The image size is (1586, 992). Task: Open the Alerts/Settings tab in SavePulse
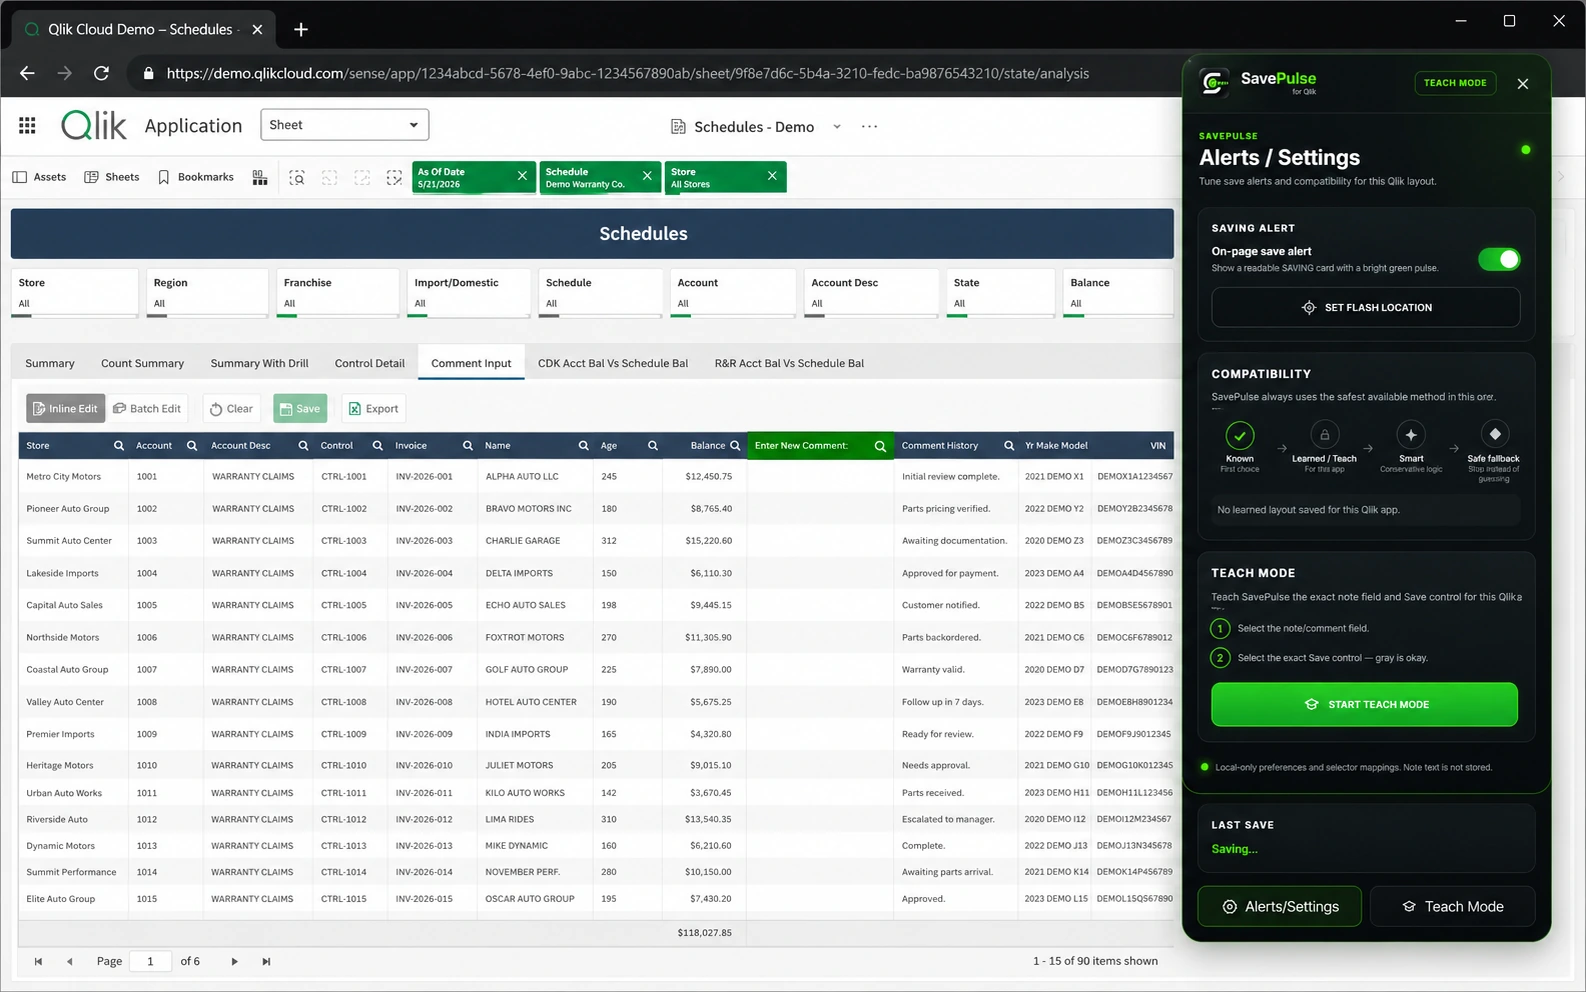(1280, 907)
